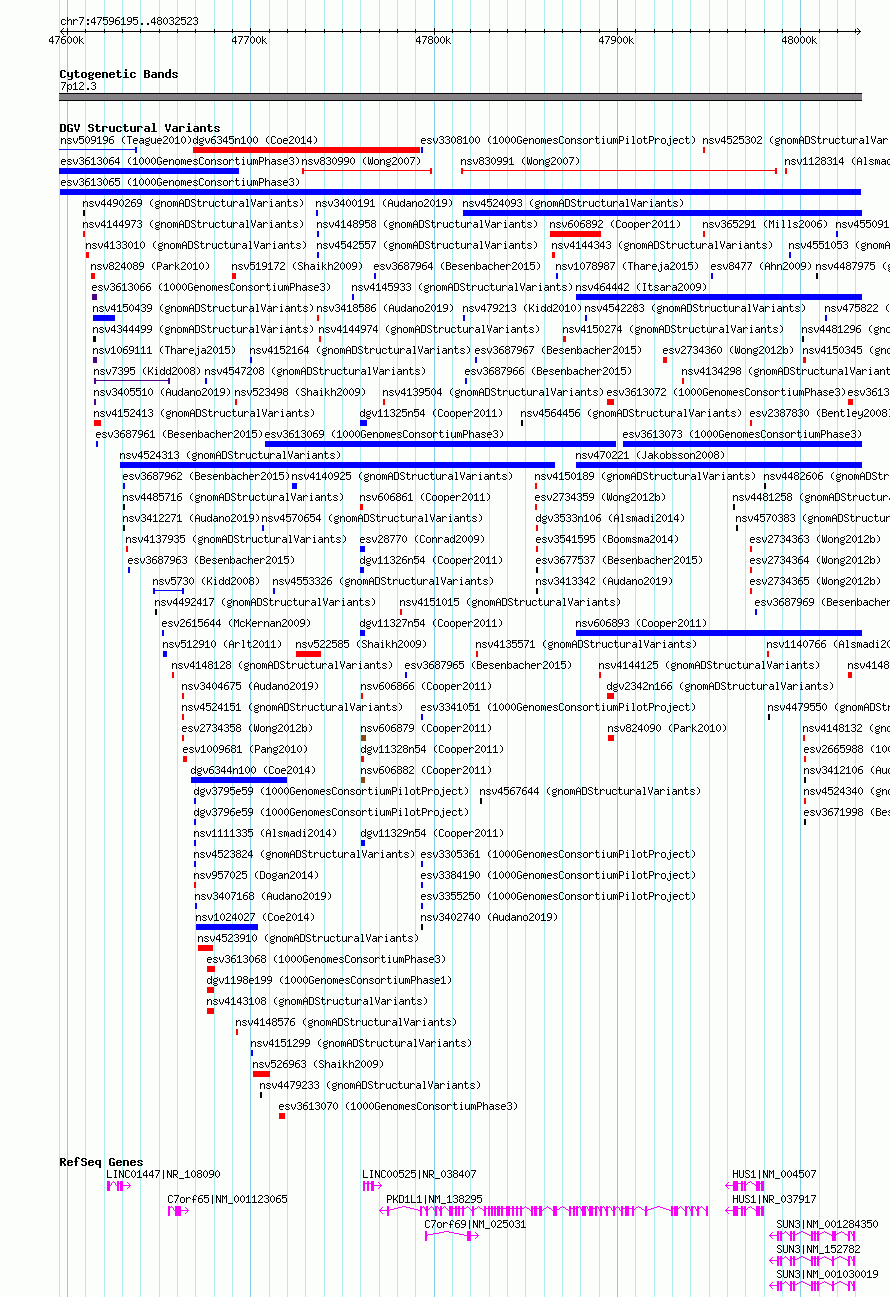
Task: Click PKD1L1 NM_138295 gene label
Action: coord(434,1198)
